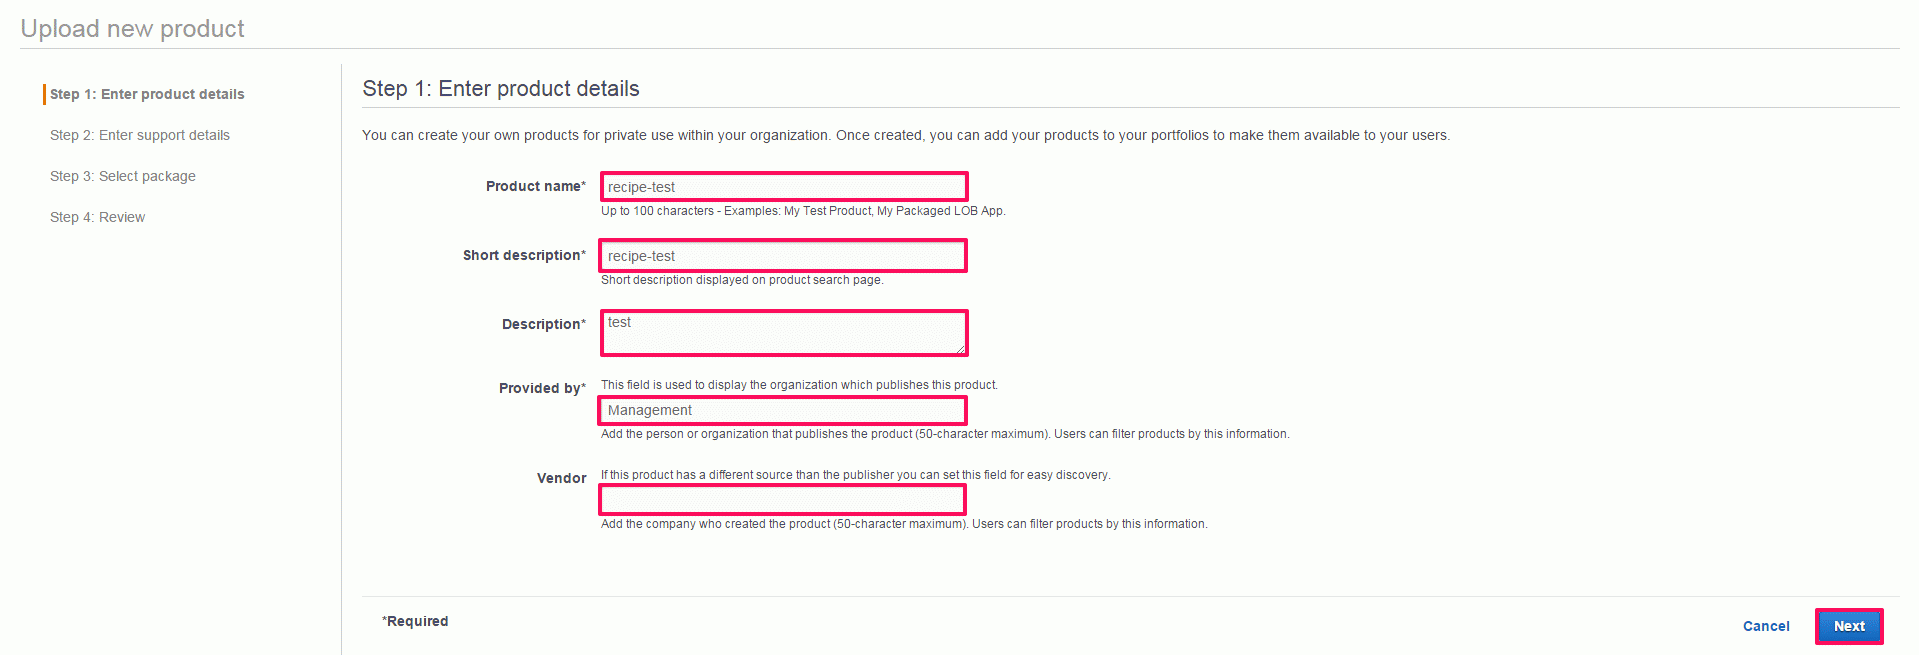Proceed with the blue Next button
The height and width of the screenshot is (655, 1919).
point(1849,626)
